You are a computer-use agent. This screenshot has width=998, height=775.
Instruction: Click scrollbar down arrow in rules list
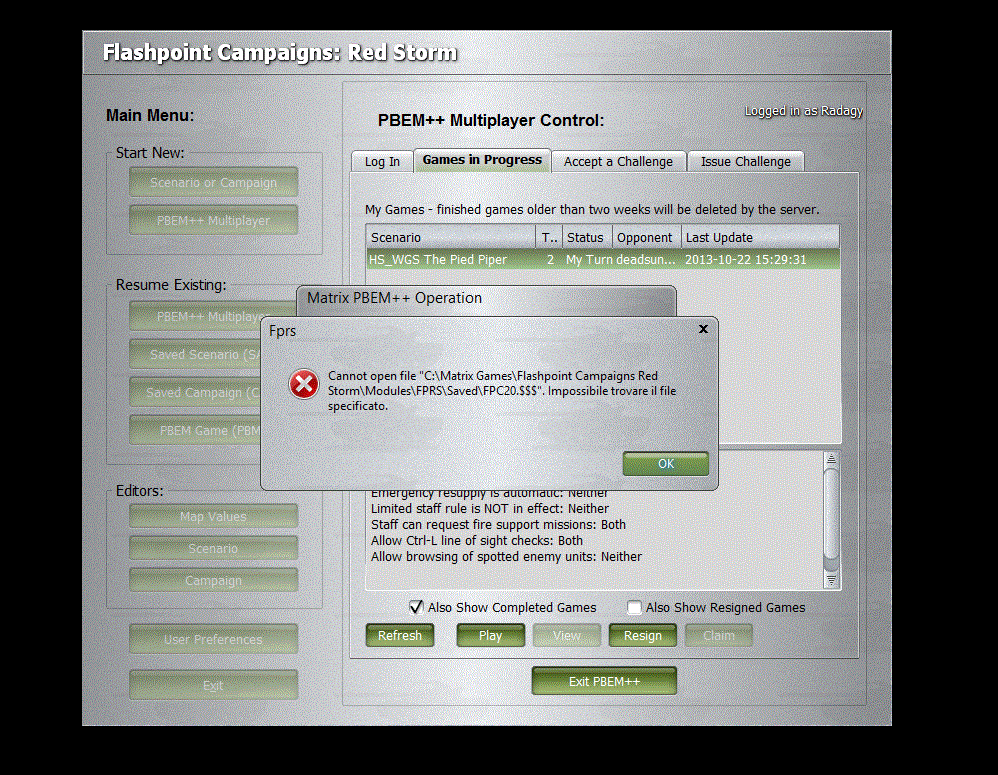831,580
